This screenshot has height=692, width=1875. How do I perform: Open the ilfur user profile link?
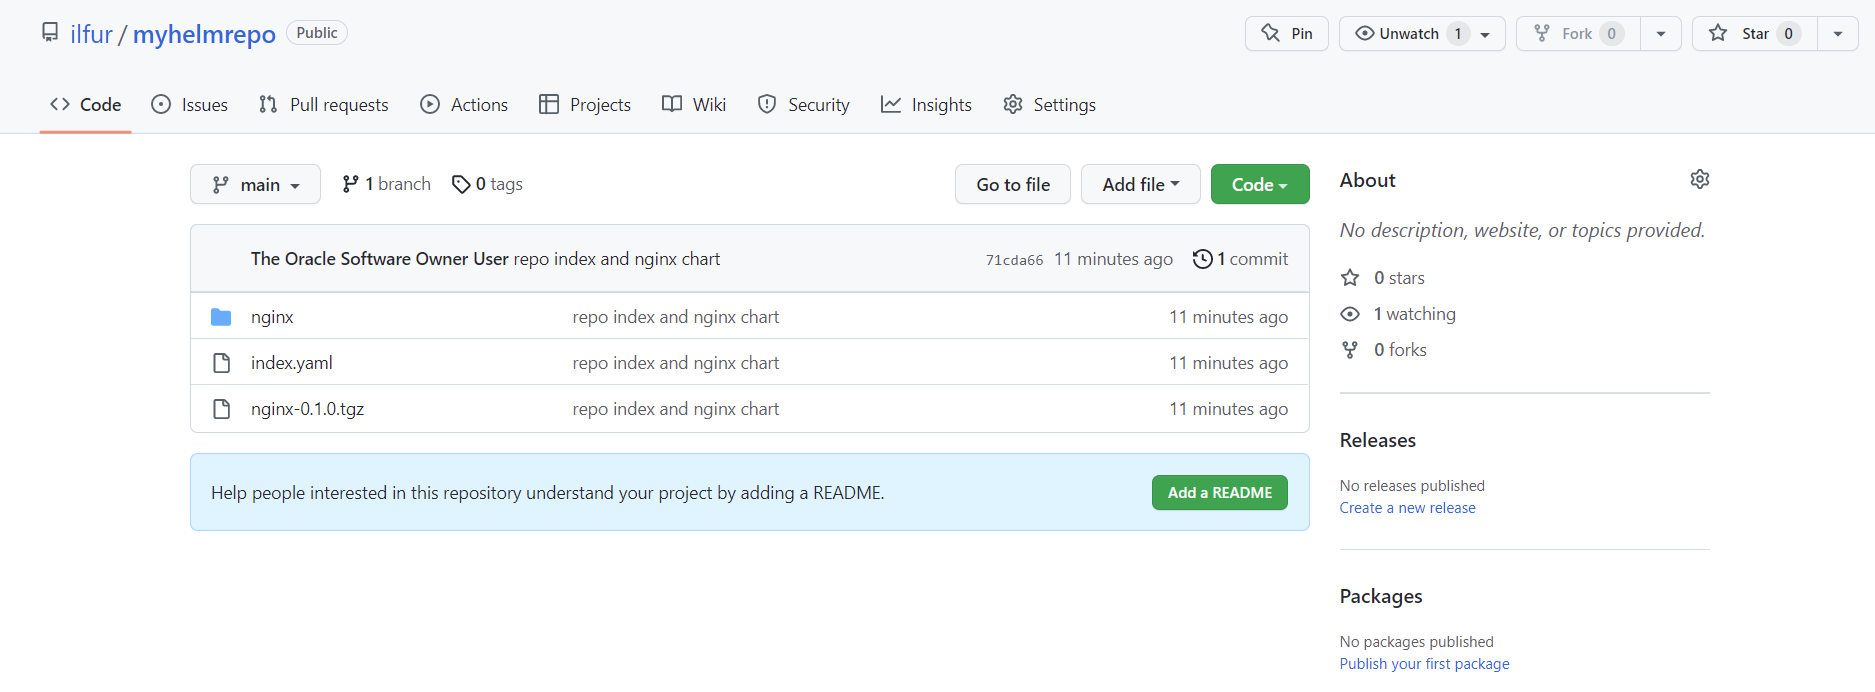tap(91, 34)
